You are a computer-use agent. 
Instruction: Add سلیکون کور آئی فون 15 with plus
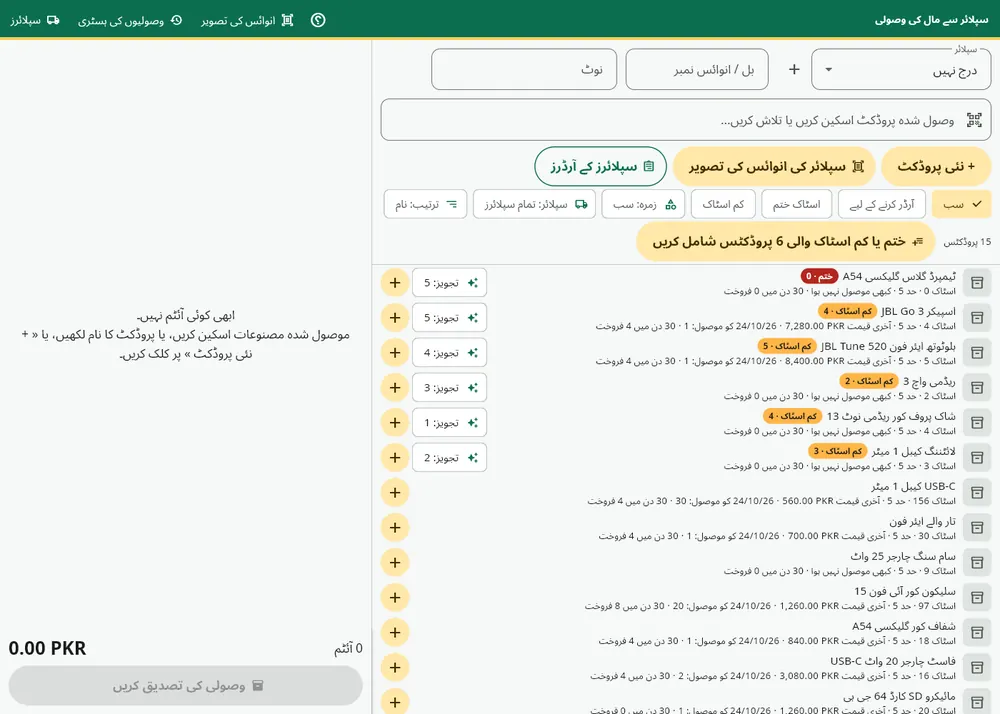395,597
